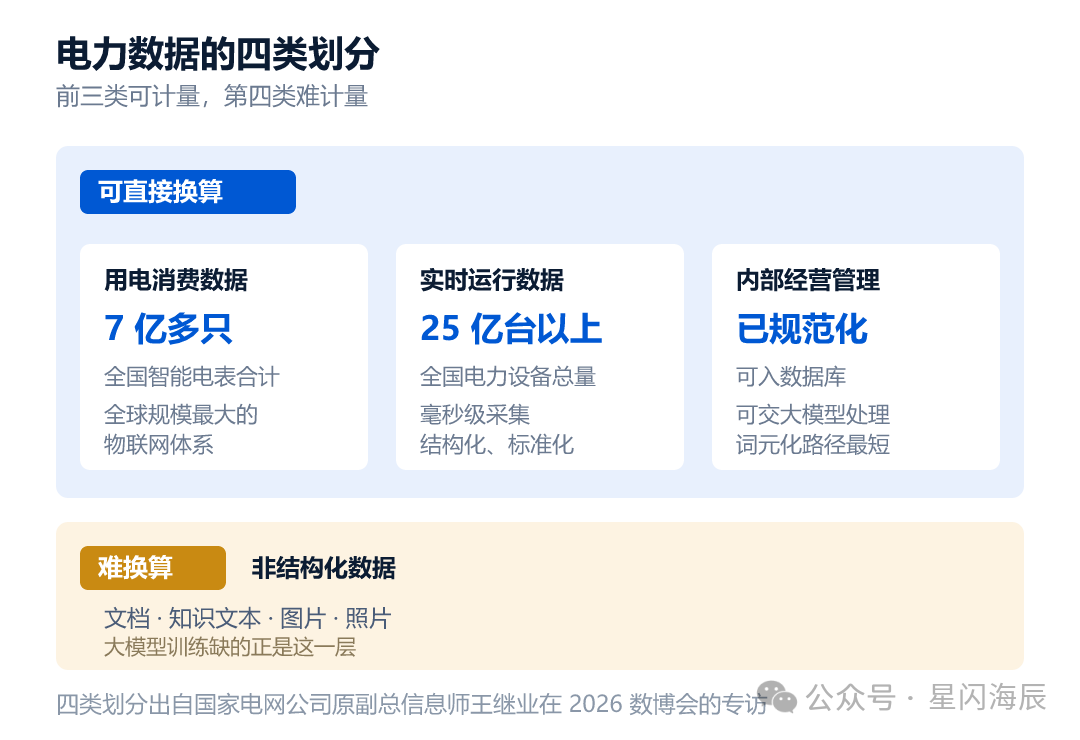Click the line 全国智能电表合计
Screen dimensions: 1080x740
click(x=191, y=377)
